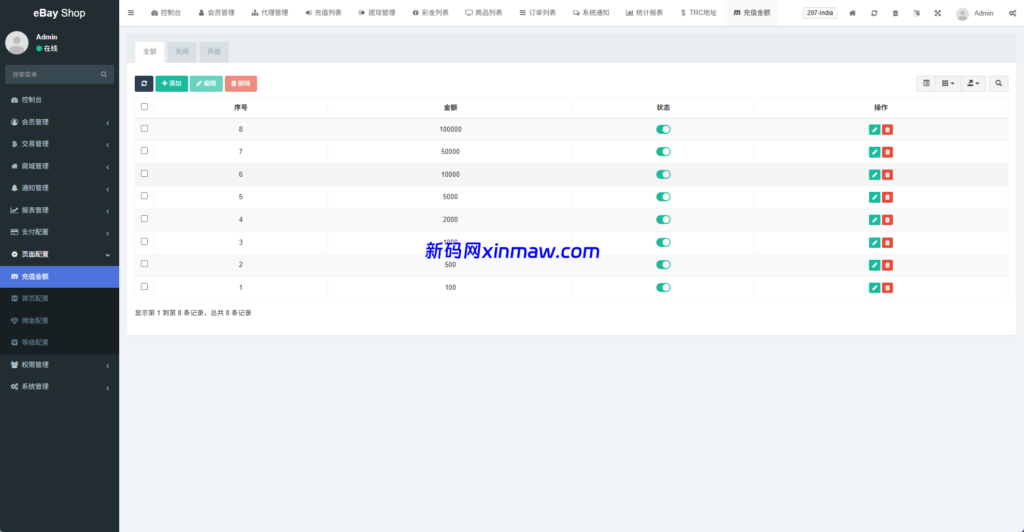Open 统计报表 in the top nav
The height and width of the screenshot is (532, 1024).
[644, 13]
